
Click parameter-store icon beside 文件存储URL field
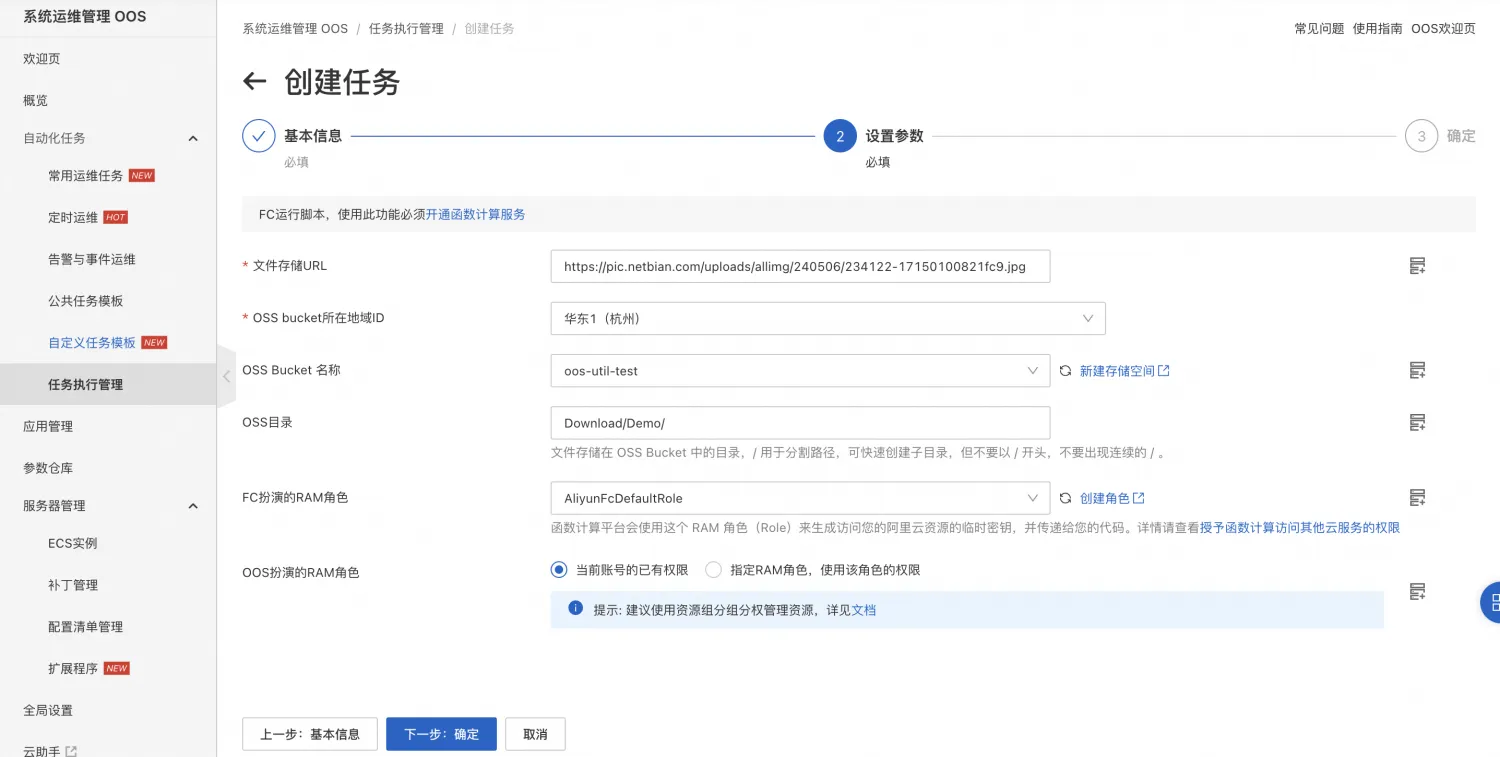[x=1417, y=266]
